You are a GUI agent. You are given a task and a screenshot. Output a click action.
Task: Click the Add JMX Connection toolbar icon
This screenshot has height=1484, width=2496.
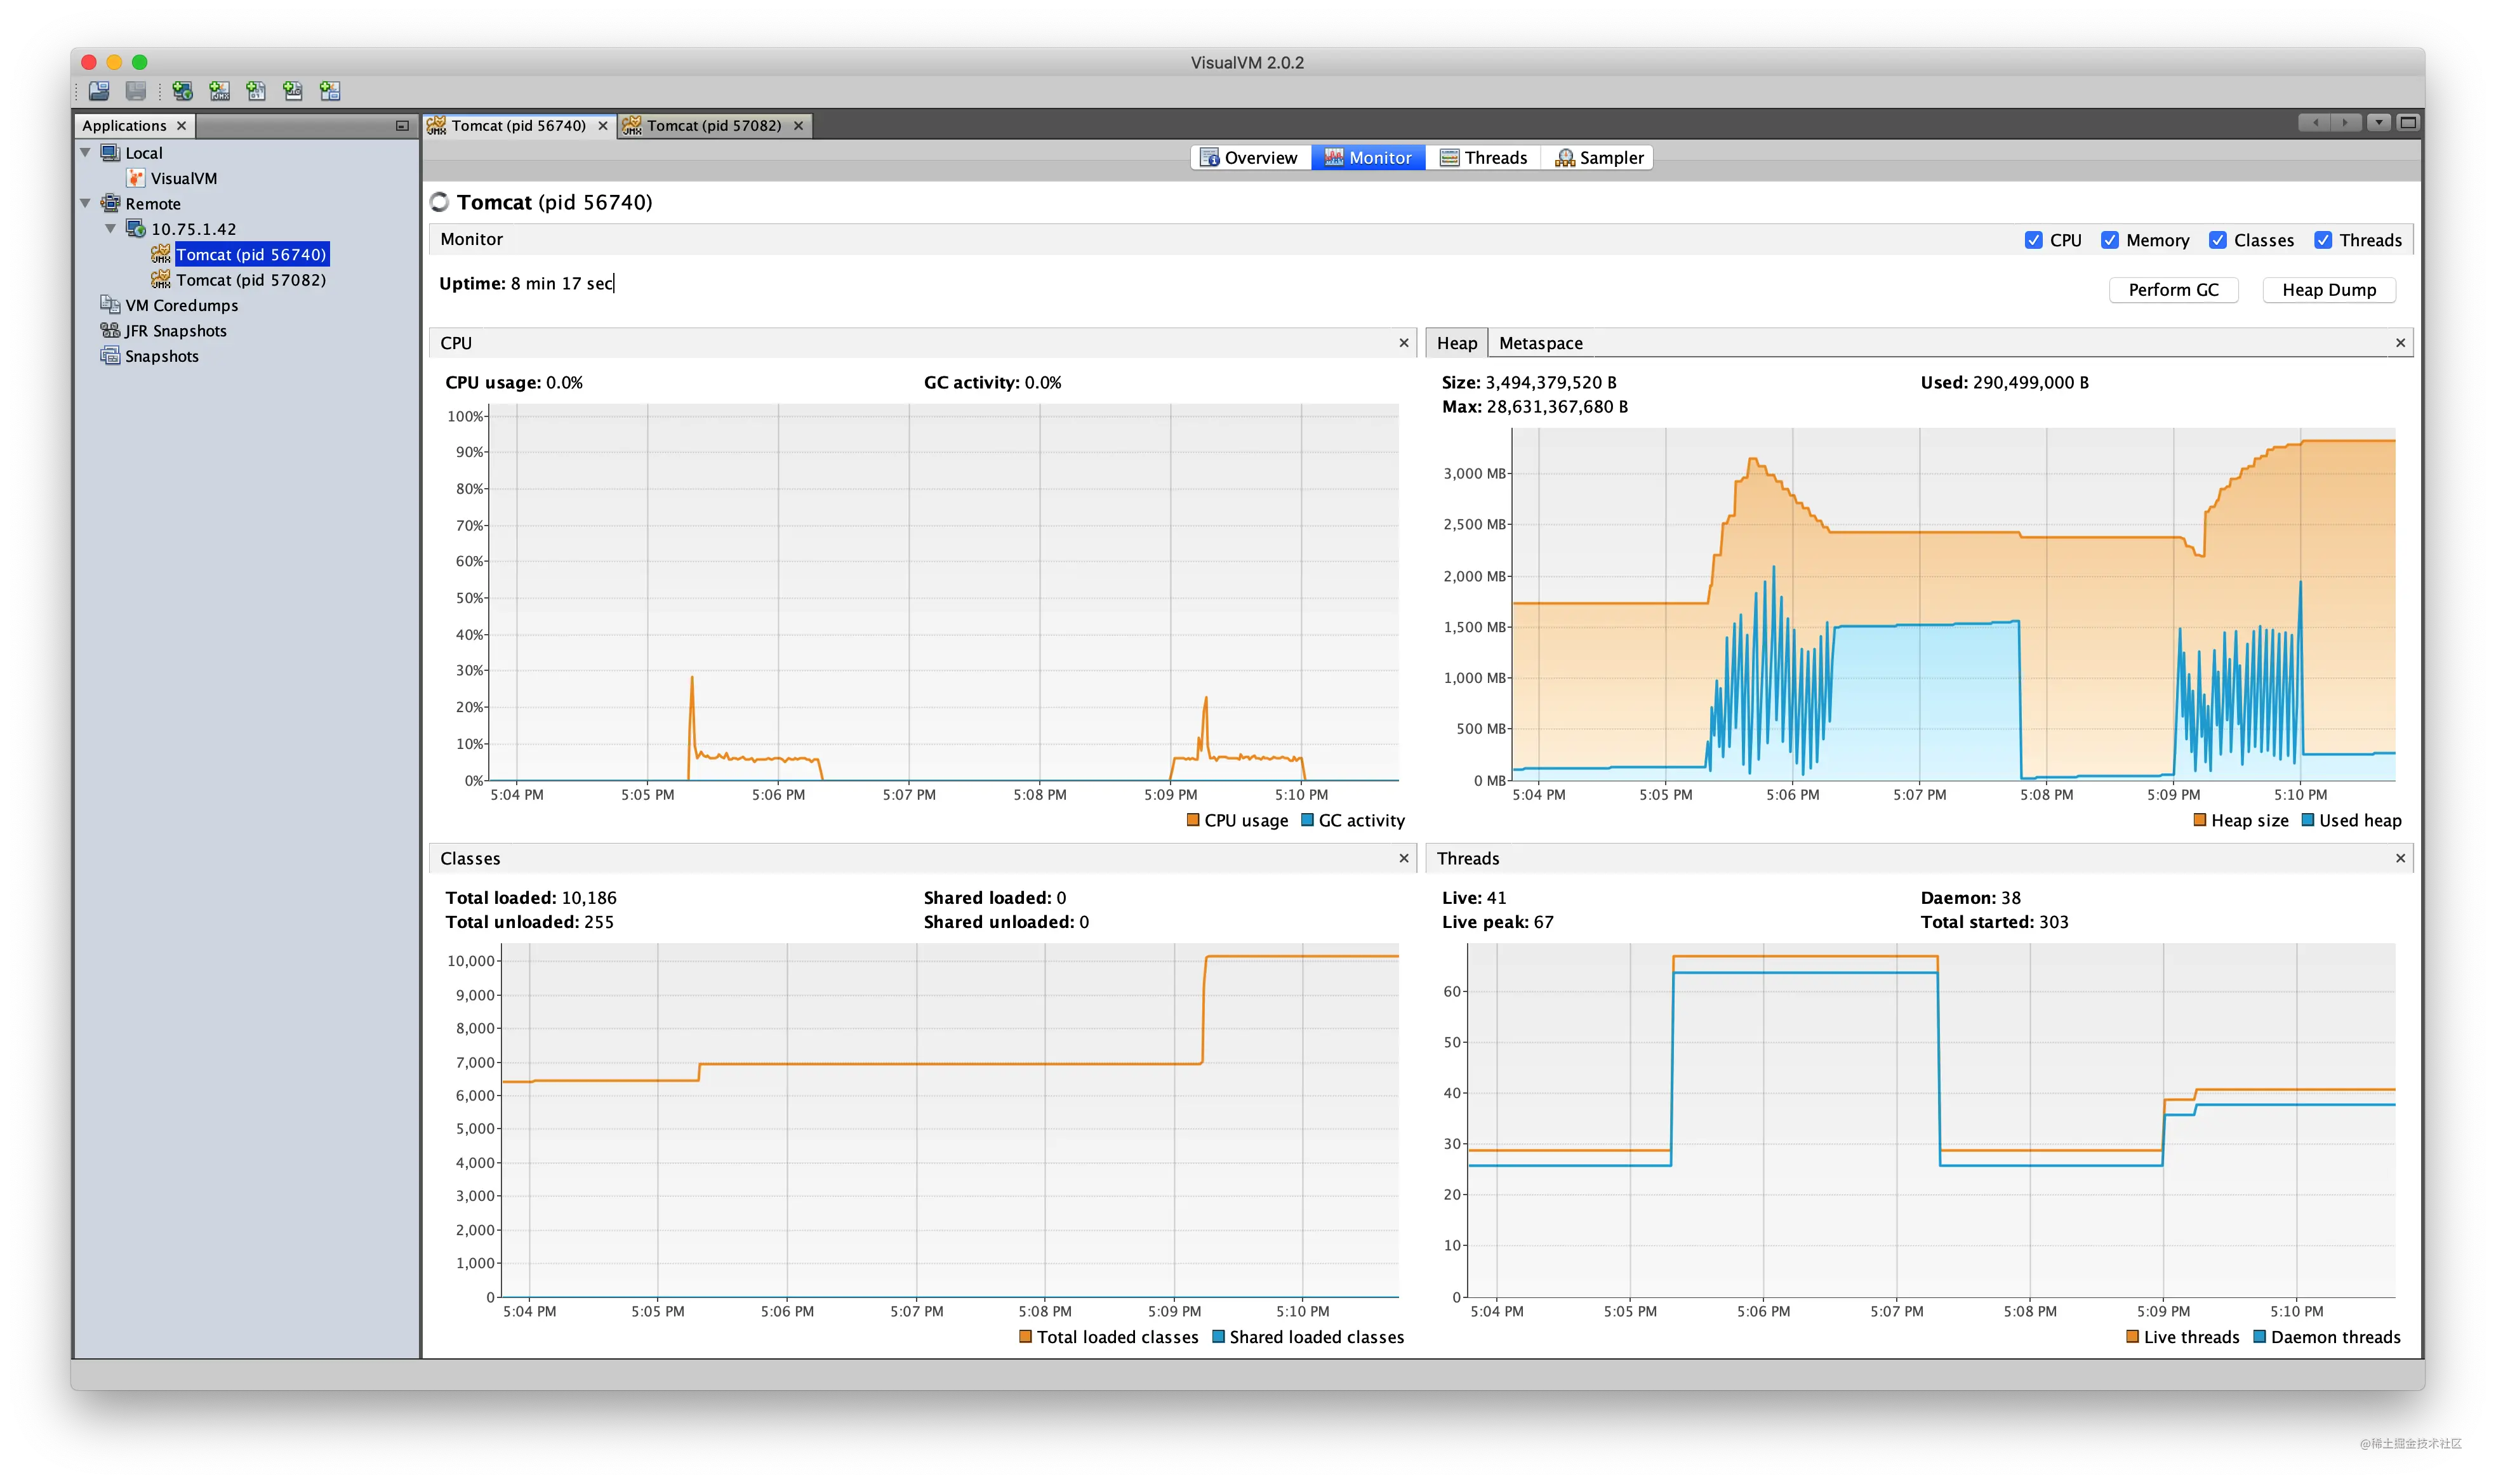click(219, 91)
